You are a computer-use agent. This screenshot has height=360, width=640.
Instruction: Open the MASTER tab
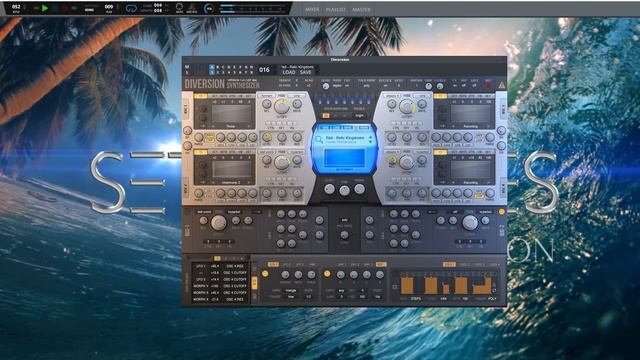pos(361,9)
